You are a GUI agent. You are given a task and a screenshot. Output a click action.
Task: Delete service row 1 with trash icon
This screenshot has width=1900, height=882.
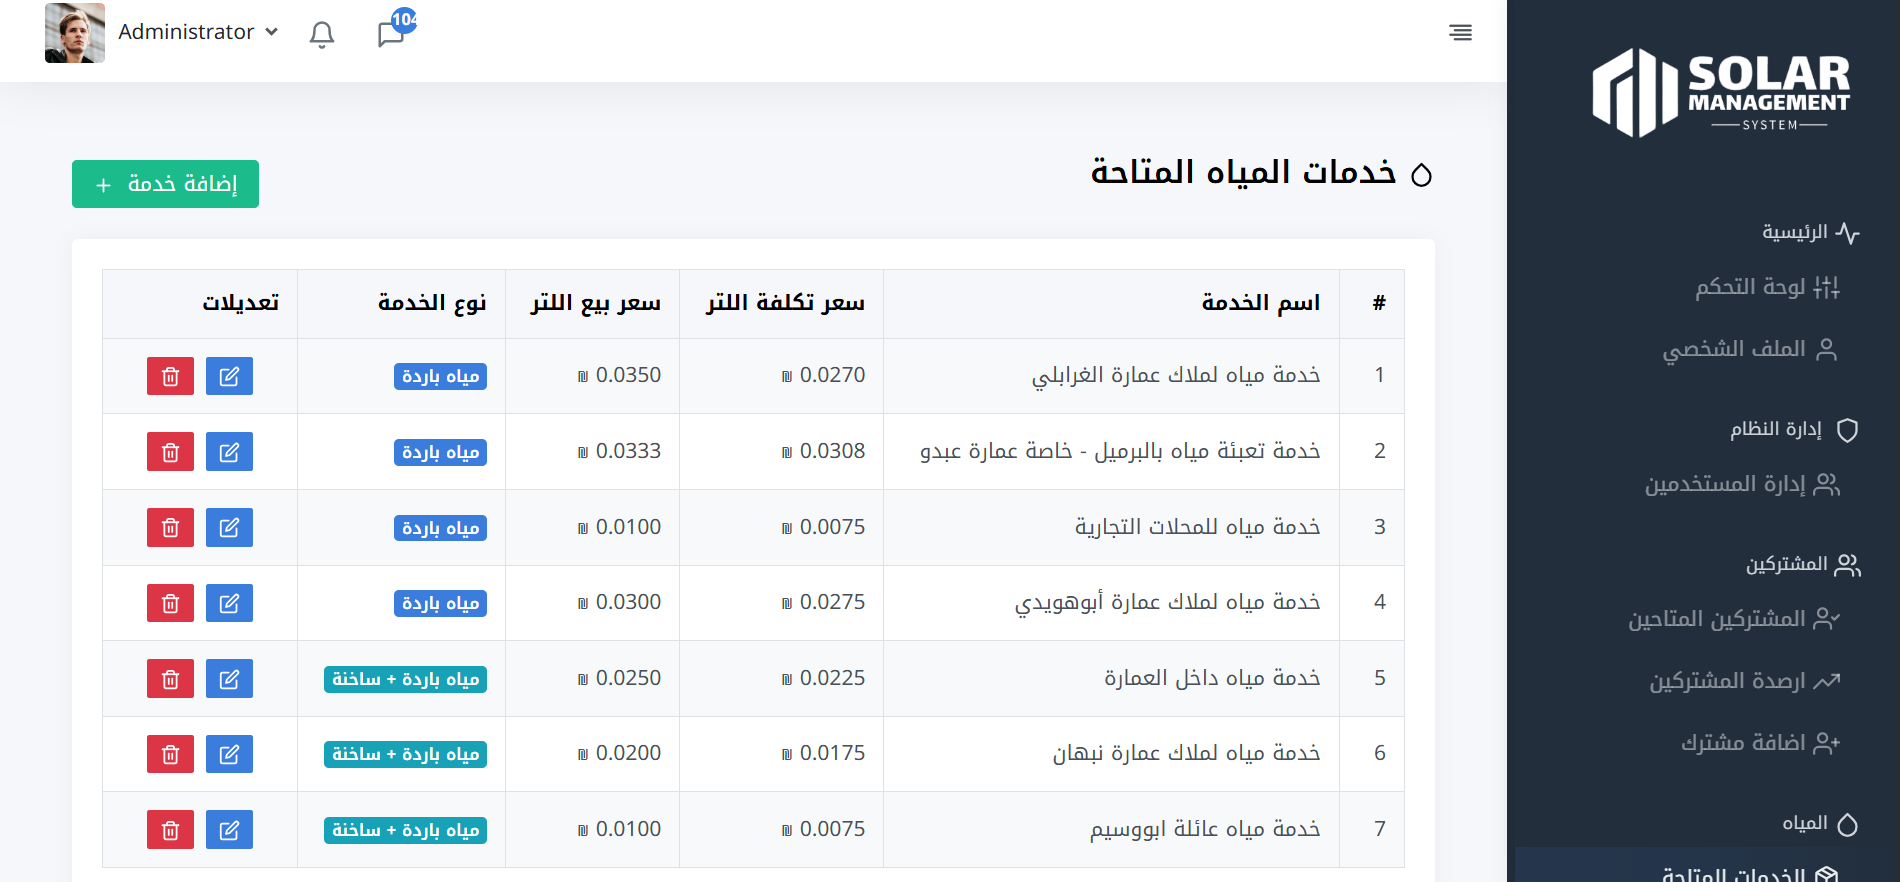(170, 376)
